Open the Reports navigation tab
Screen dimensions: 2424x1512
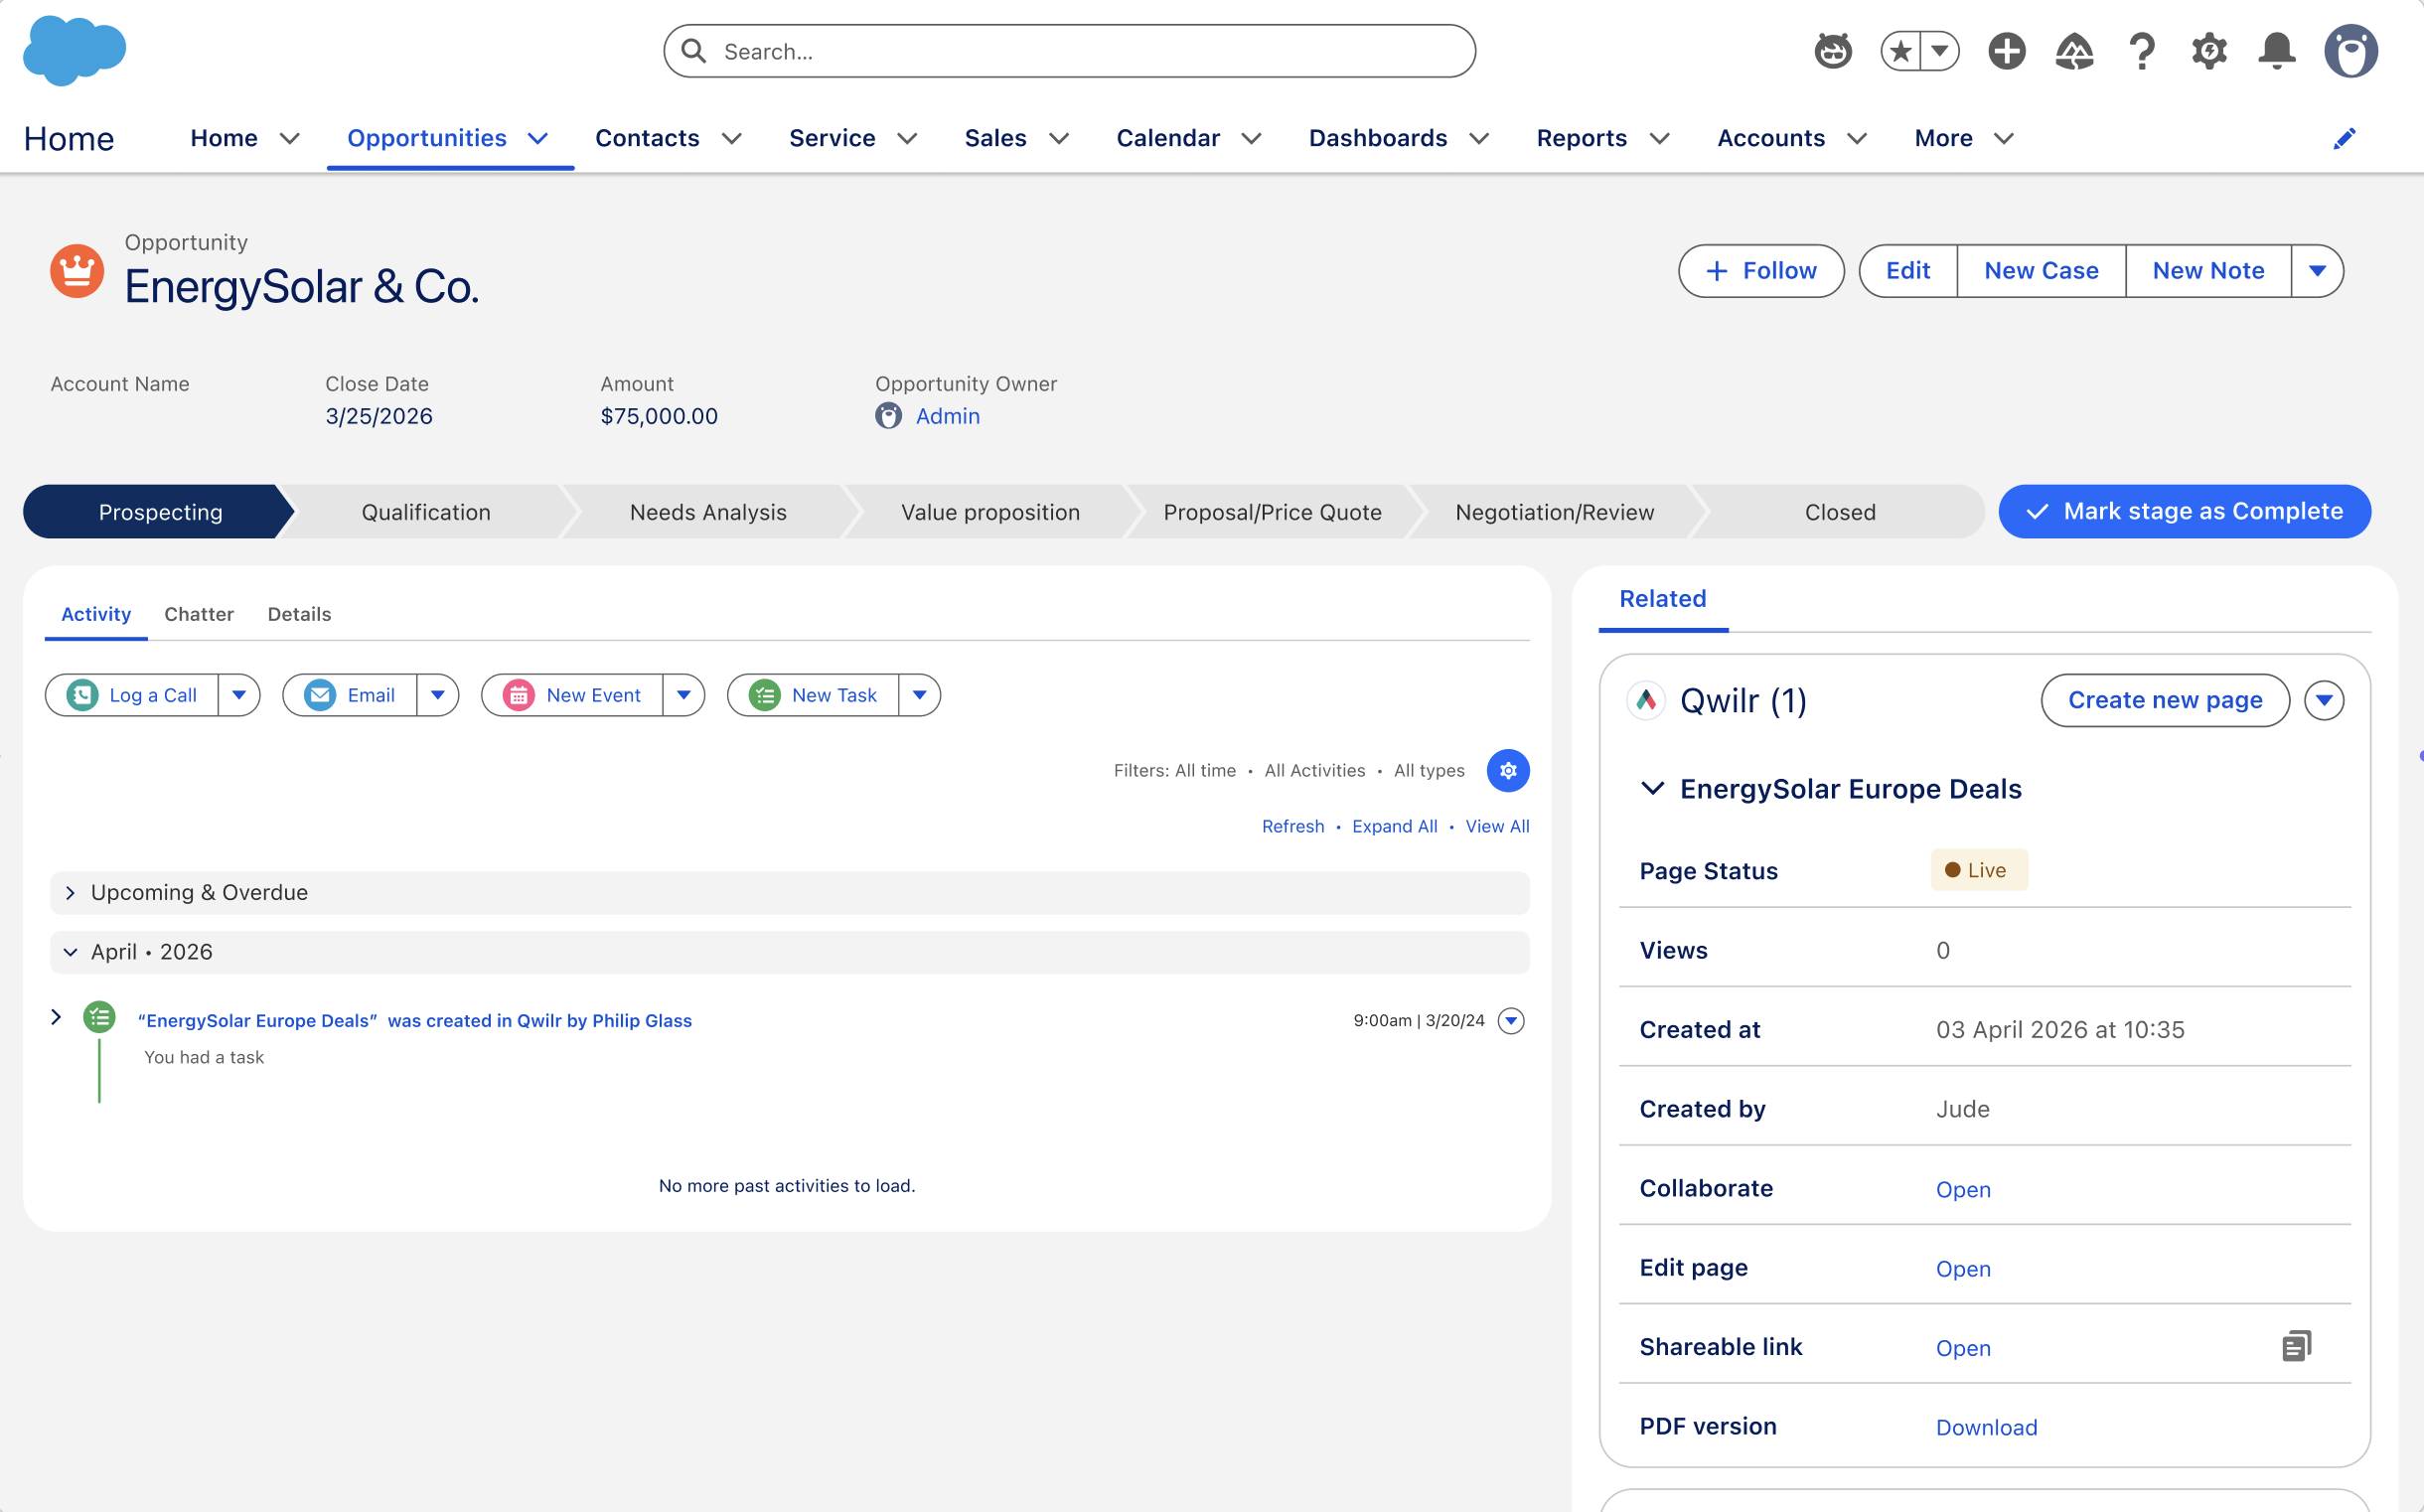pos(1582,138)
